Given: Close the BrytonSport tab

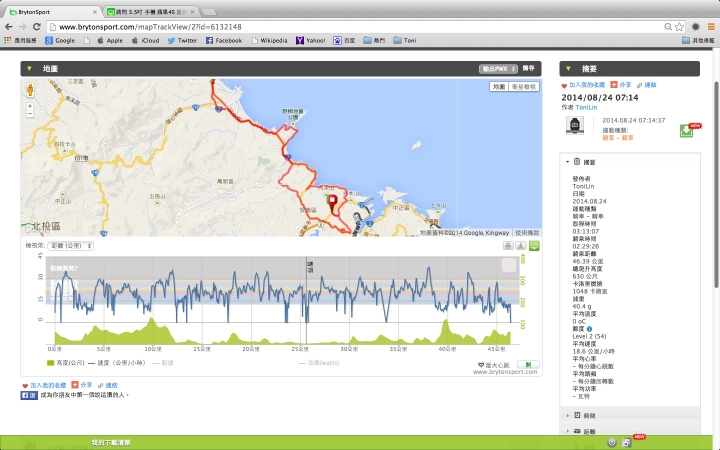Looking at the screenshot, I should point(95,12).
